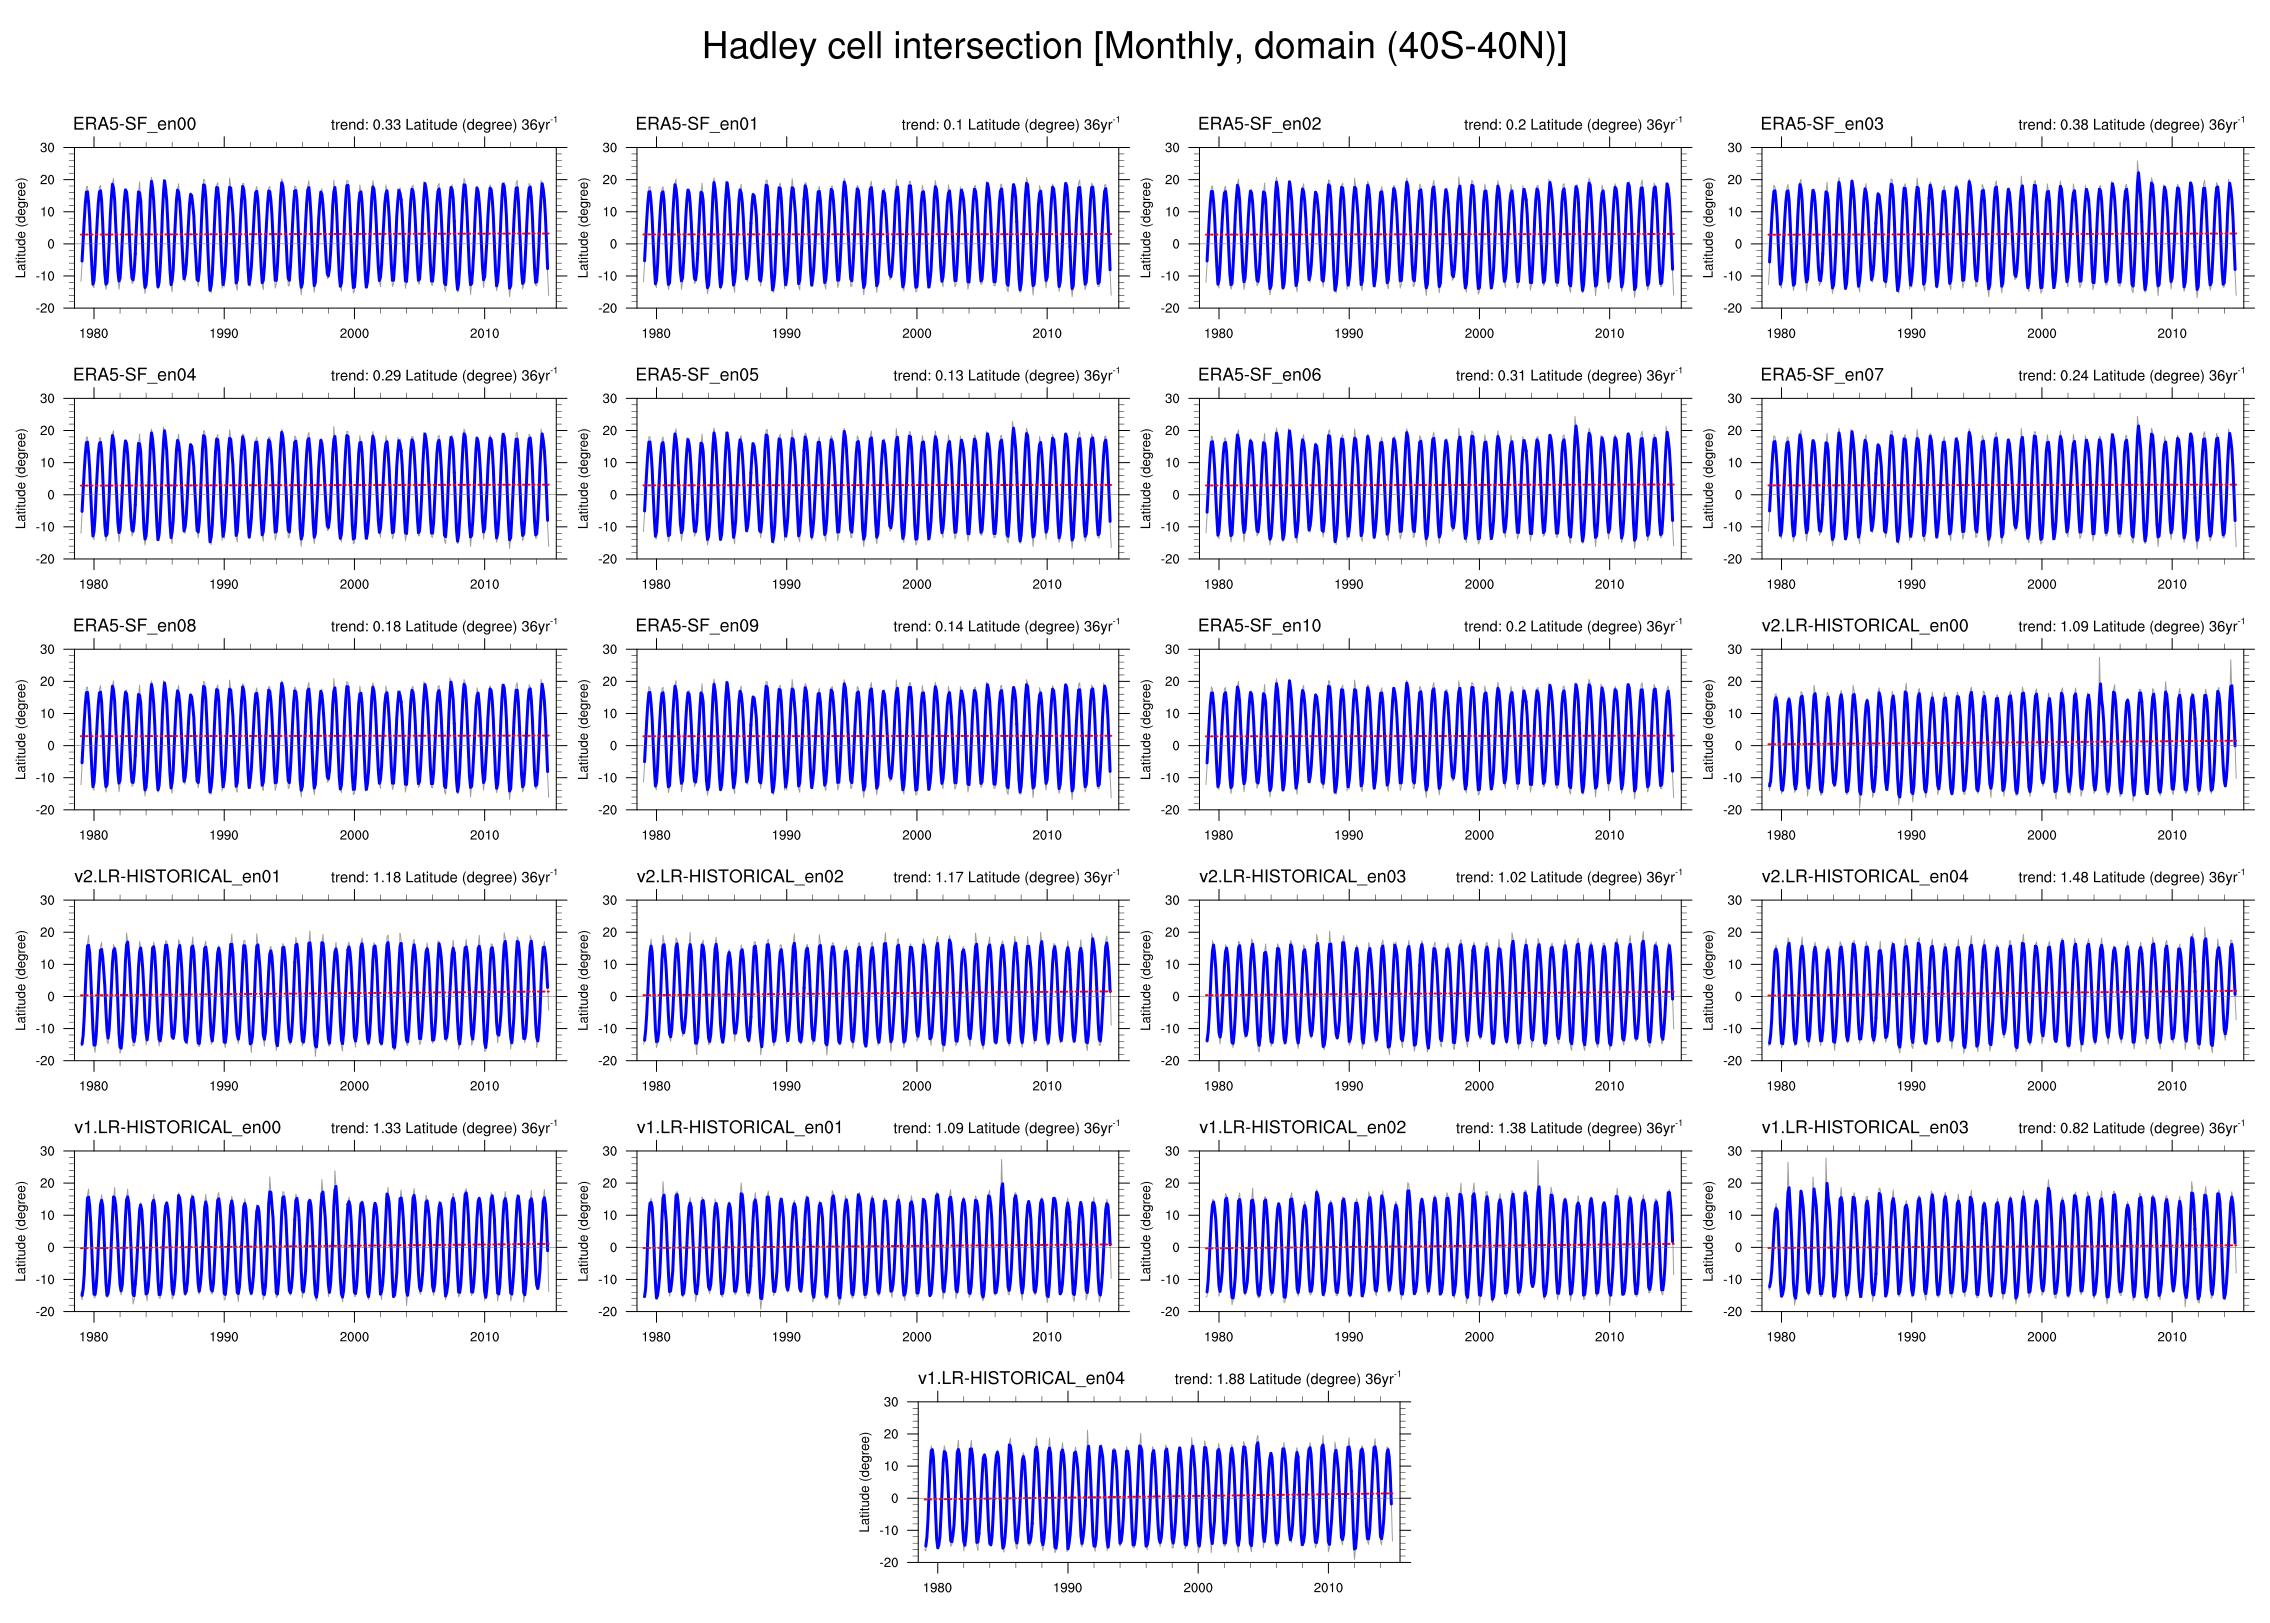Click the trend 0.14 label above ERA5-SF_en09
Image resolution: width=2270 pixels, height=1623 pixels.
[1006, 627]
